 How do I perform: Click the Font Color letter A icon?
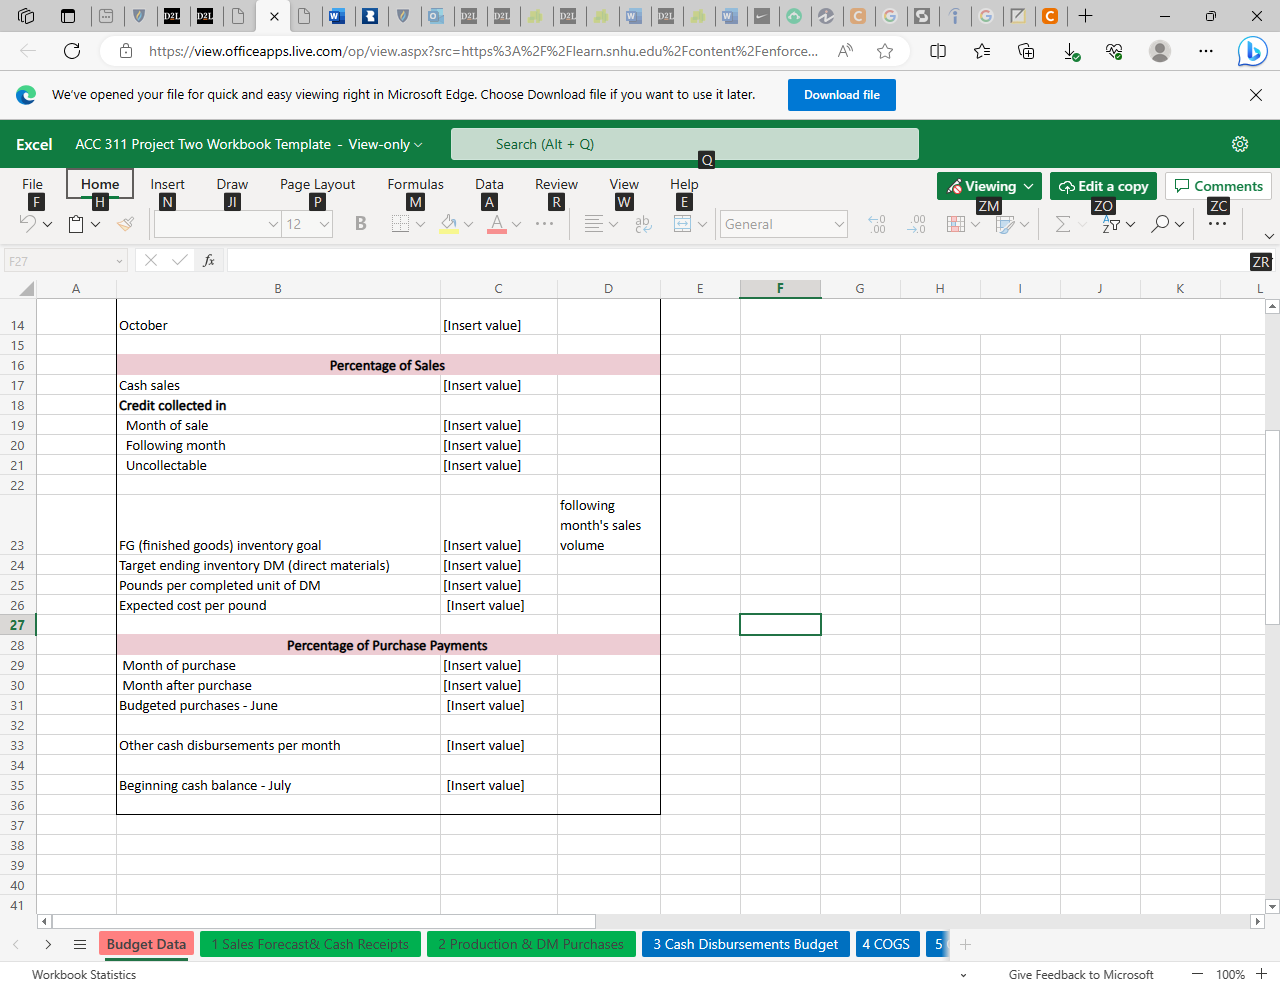point(497,224)
